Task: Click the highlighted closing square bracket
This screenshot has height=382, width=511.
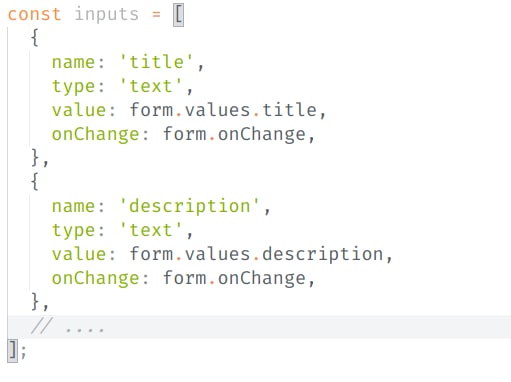Action: coord(13,351)
